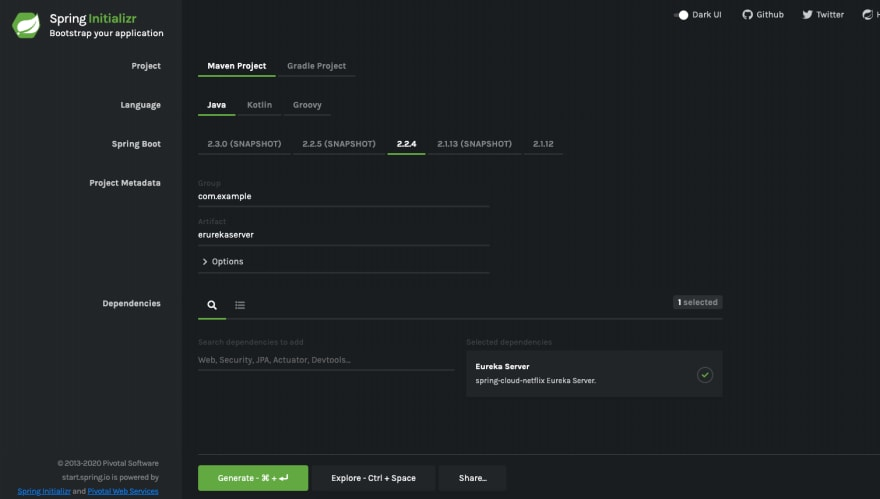Select Spring Boot 2.3.0 (SNAPSHOT)
880x499 pixels.
(244, 144)
